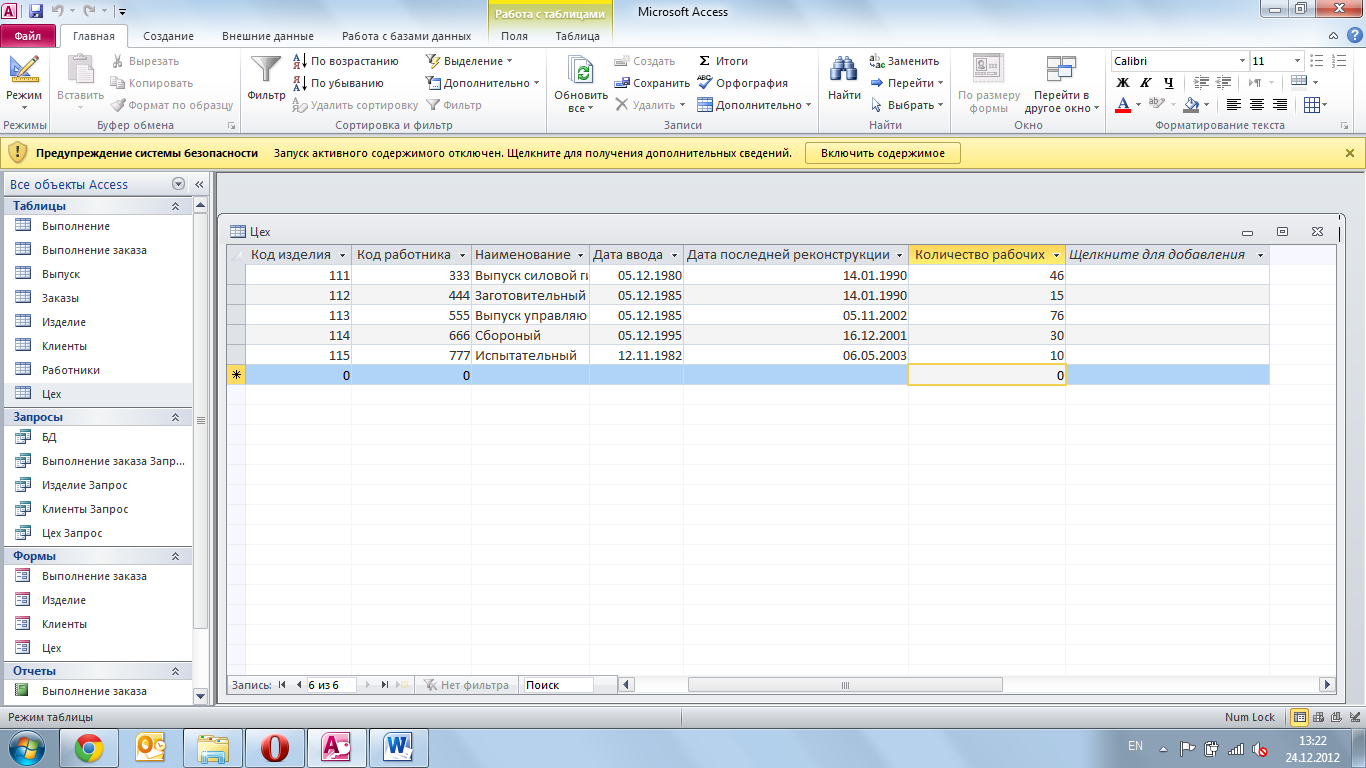Click Включить содержимое button
Screen dimensions: 1366x768
click(x=883, y=153)
